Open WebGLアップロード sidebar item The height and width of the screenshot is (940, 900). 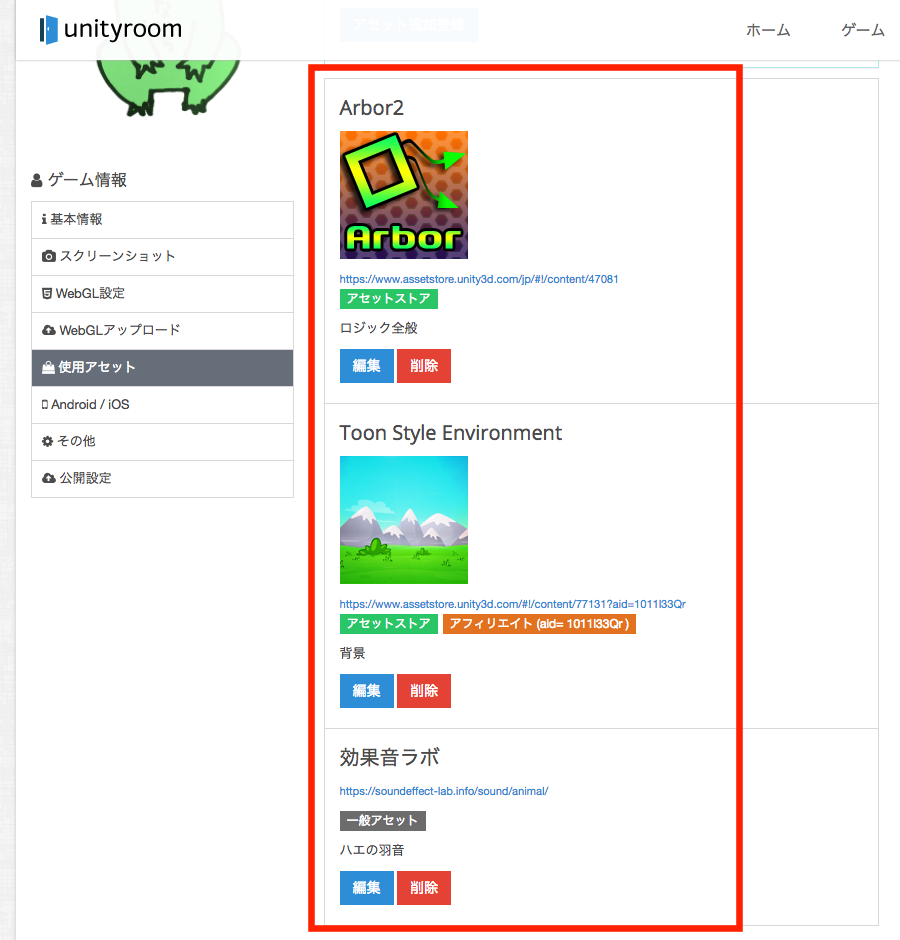tap(162, 331)
